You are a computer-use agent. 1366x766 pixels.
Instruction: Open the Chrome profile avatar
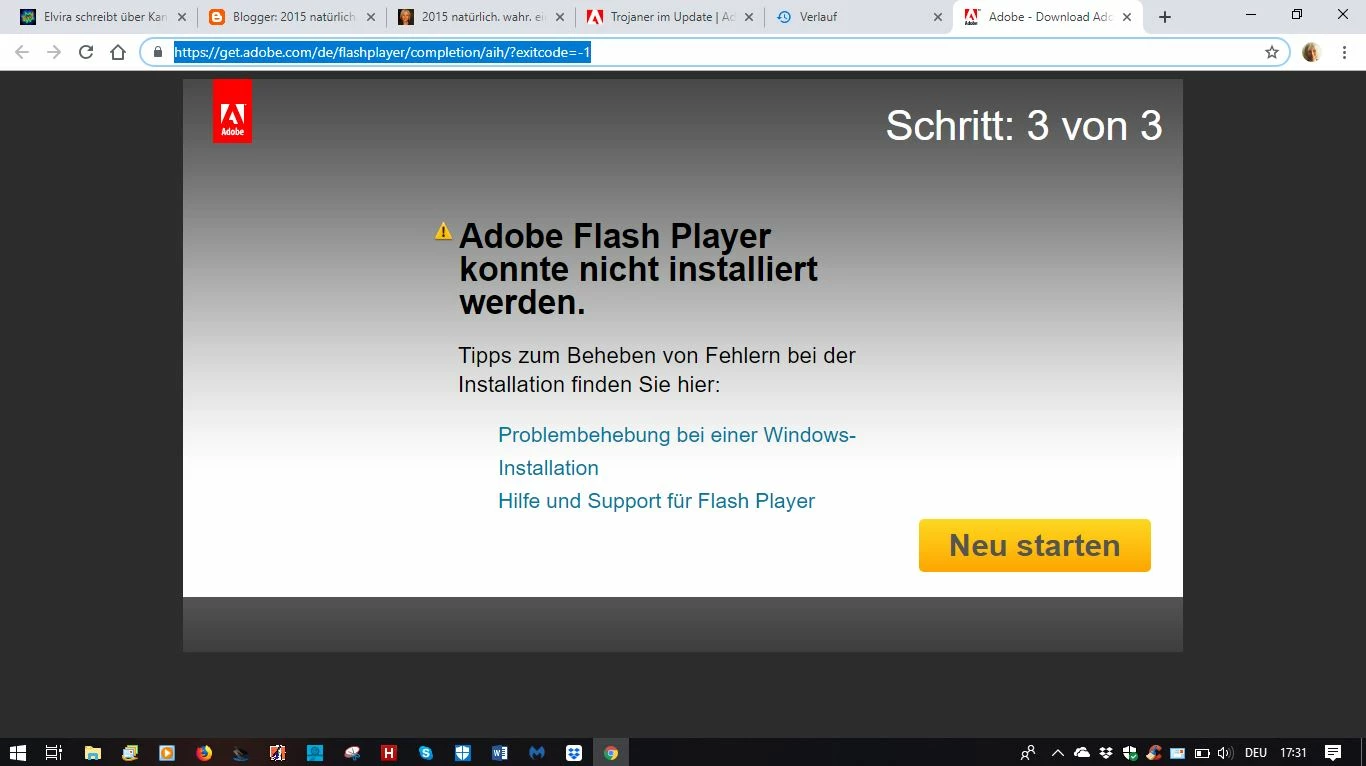pos(1312,52)
